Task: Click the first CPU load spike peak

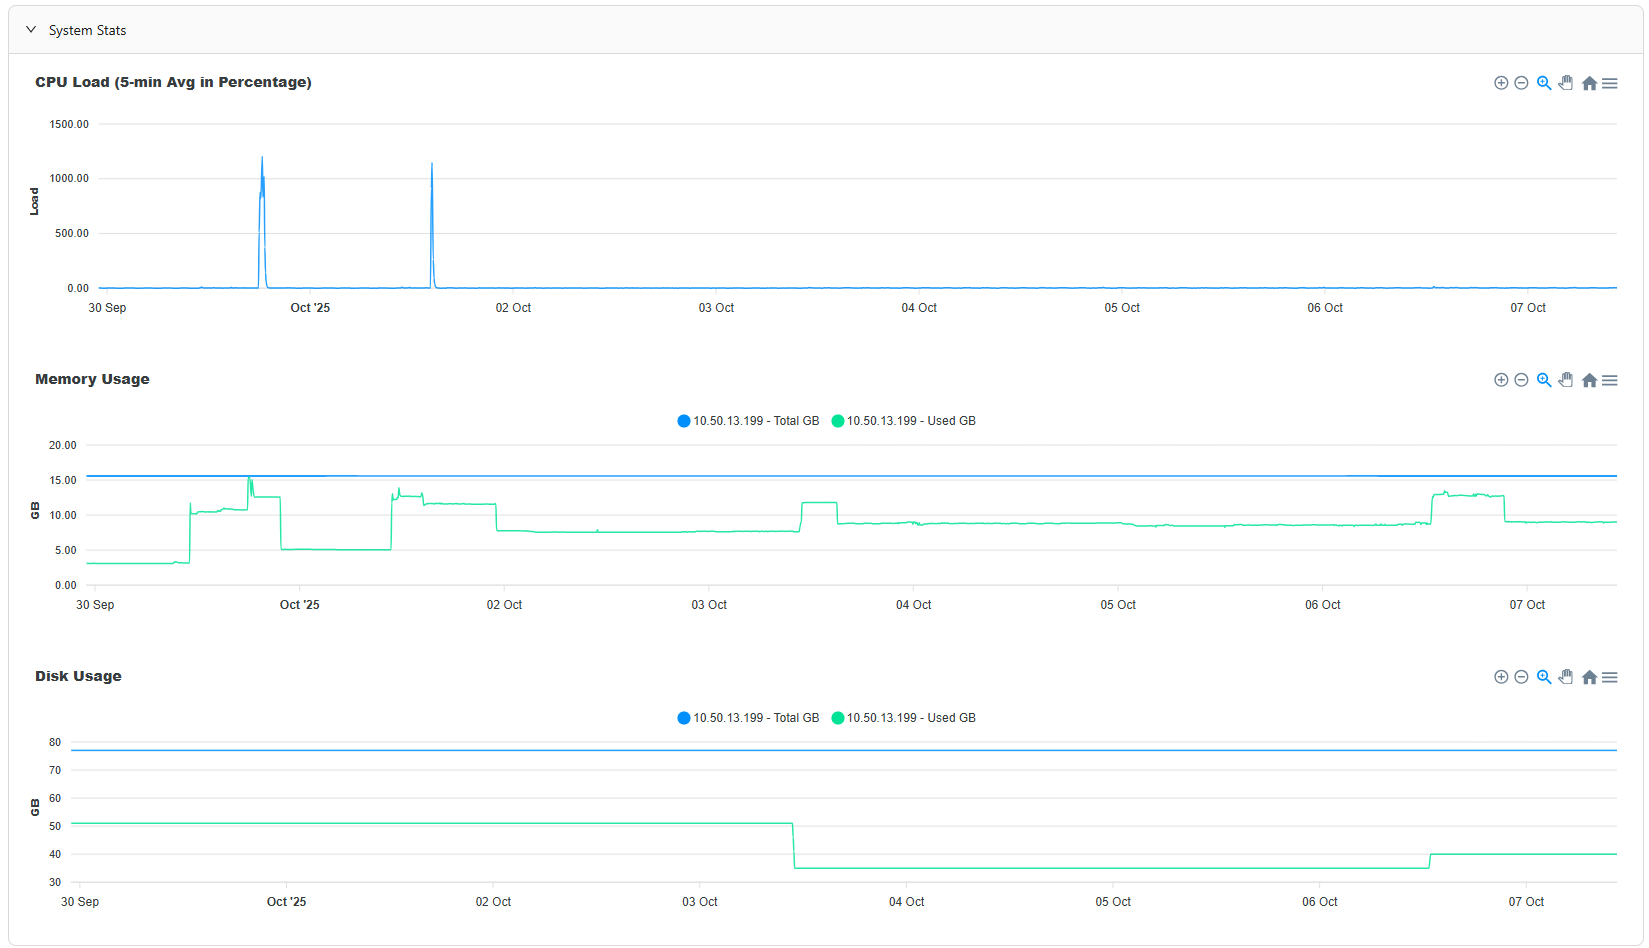Action: click(x=262, y=158)
